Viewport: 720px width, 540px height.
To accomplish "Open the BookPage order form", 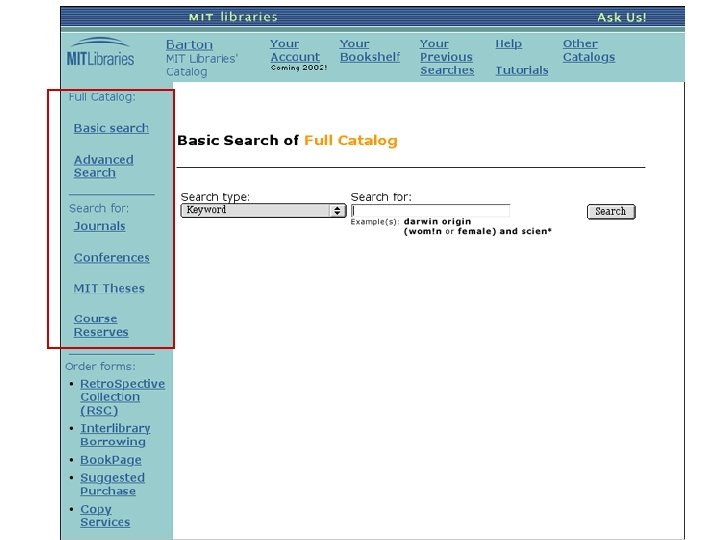I will 111,460.
